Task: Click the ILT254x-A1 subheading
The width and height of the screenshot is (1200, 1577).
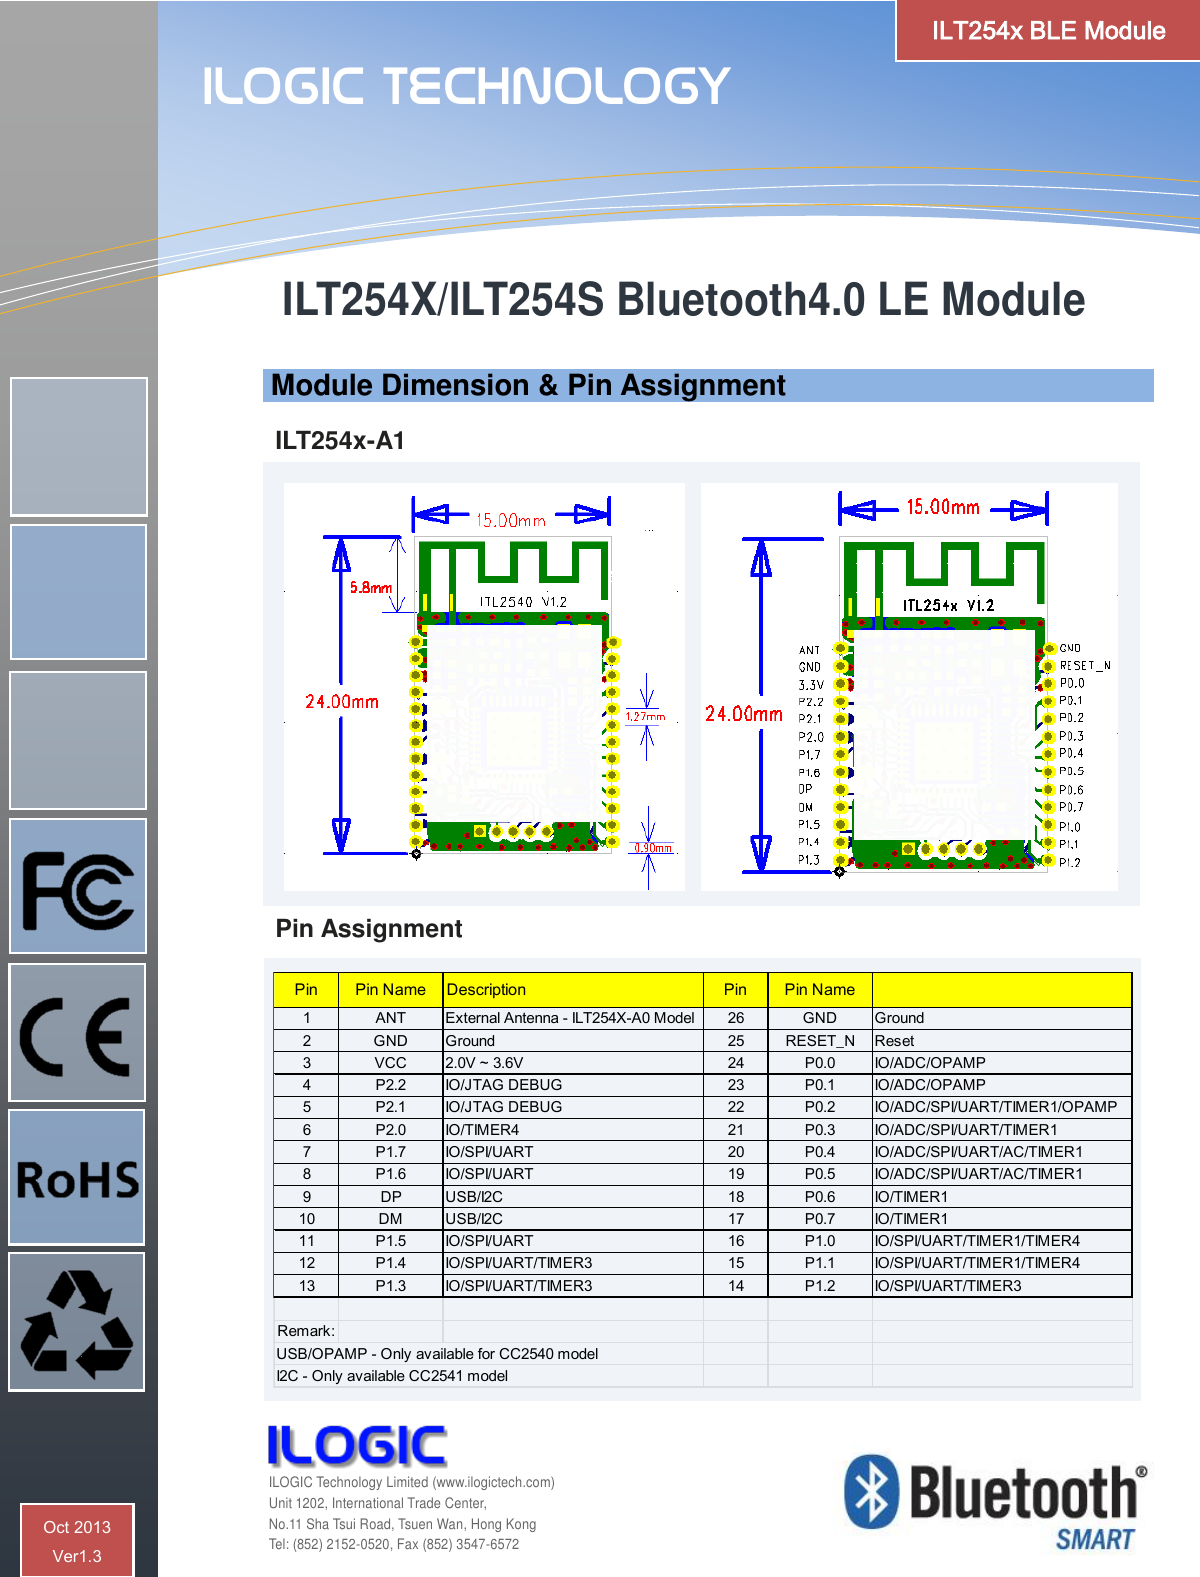Action: point(340,441)
